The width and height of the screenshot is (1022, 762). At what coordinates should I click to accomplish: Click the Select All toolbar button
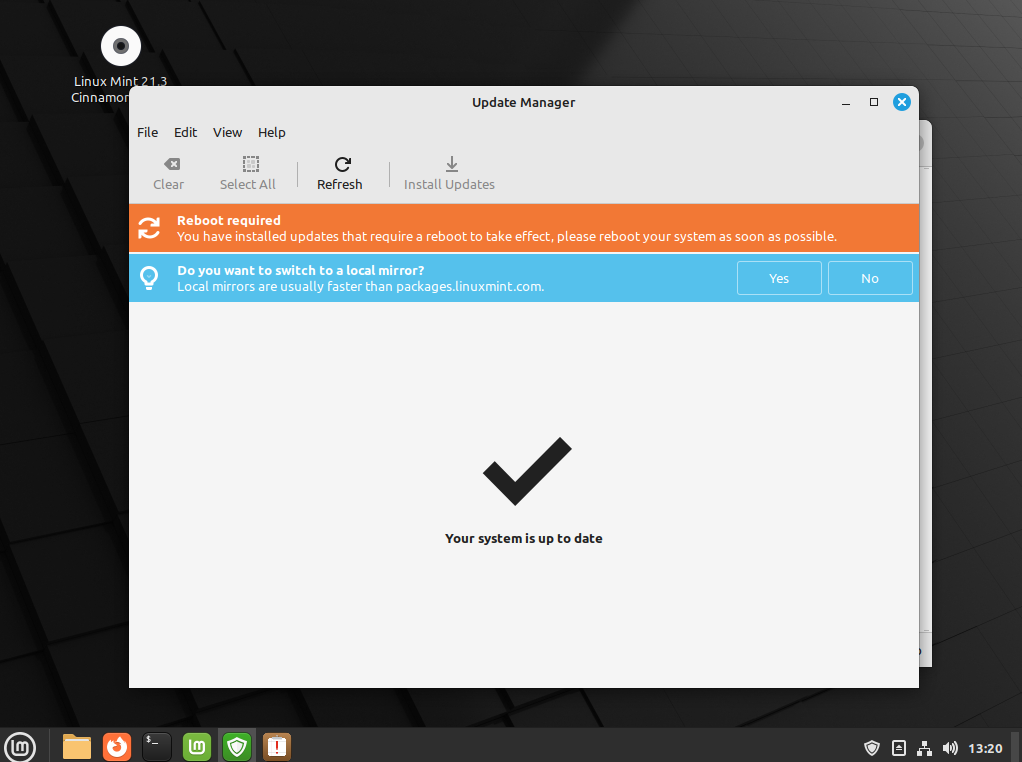[248, 174]
